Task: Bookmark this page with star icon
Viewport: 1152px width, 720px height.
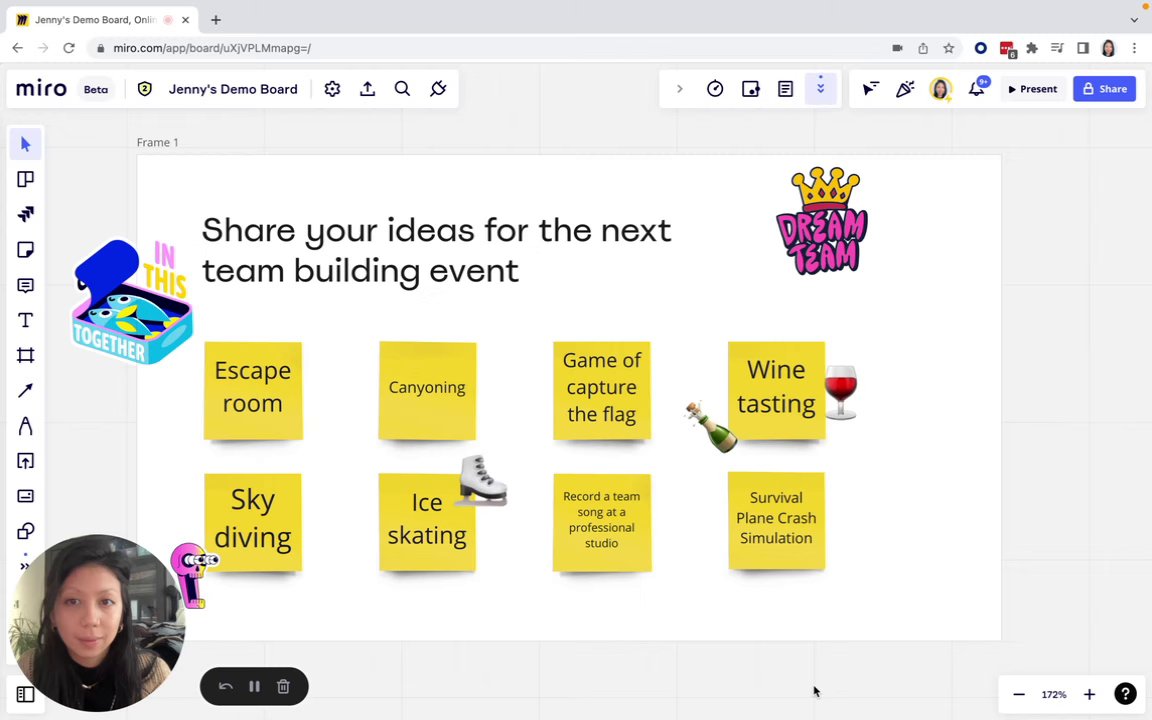Action: point(948,48)
